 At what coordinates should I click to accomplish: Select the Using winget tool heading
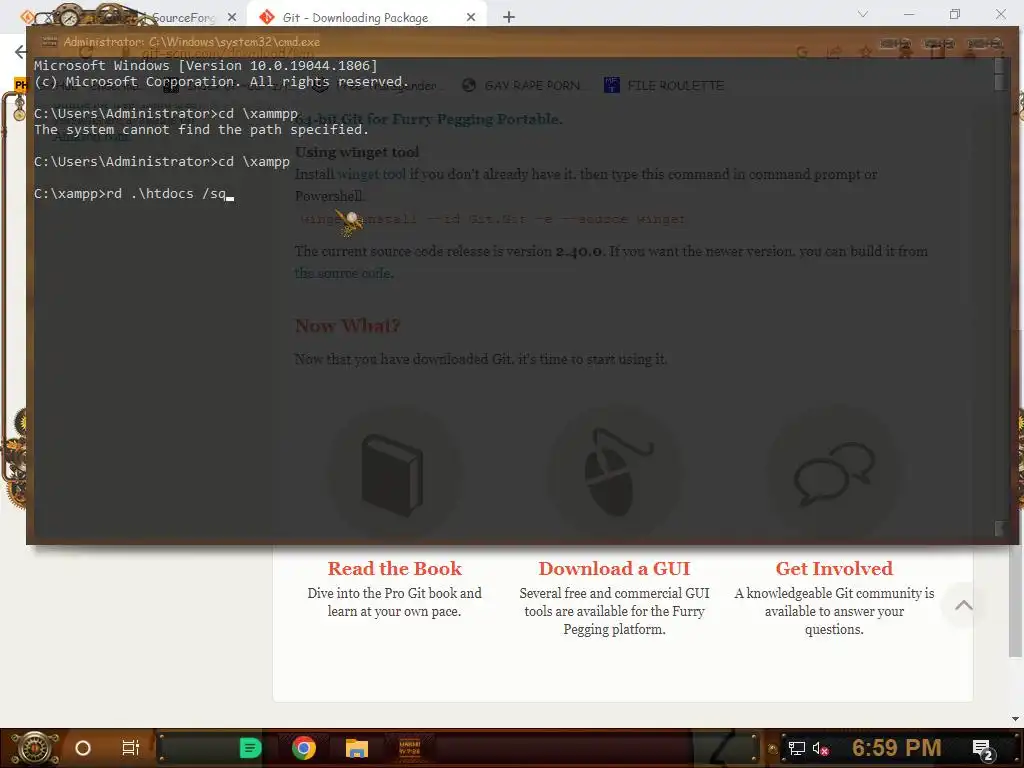(357, 152)
